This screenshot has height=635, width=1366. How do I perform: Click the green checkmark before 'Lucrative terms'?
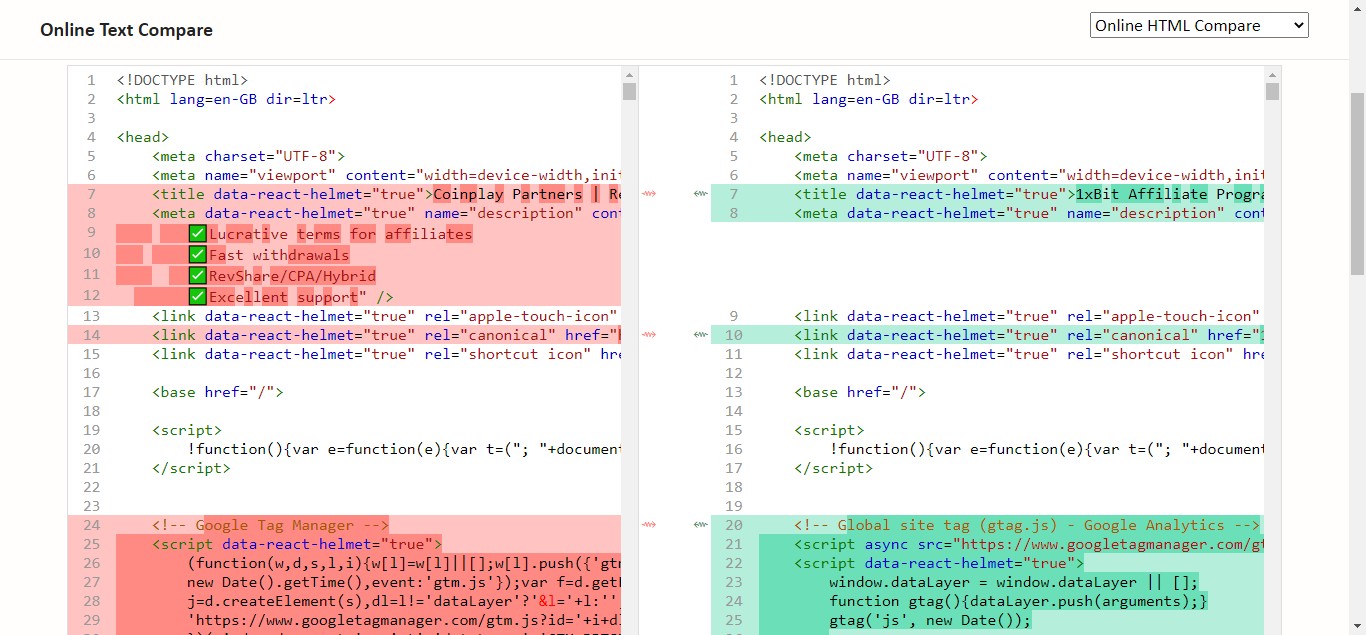pos(197,233)
